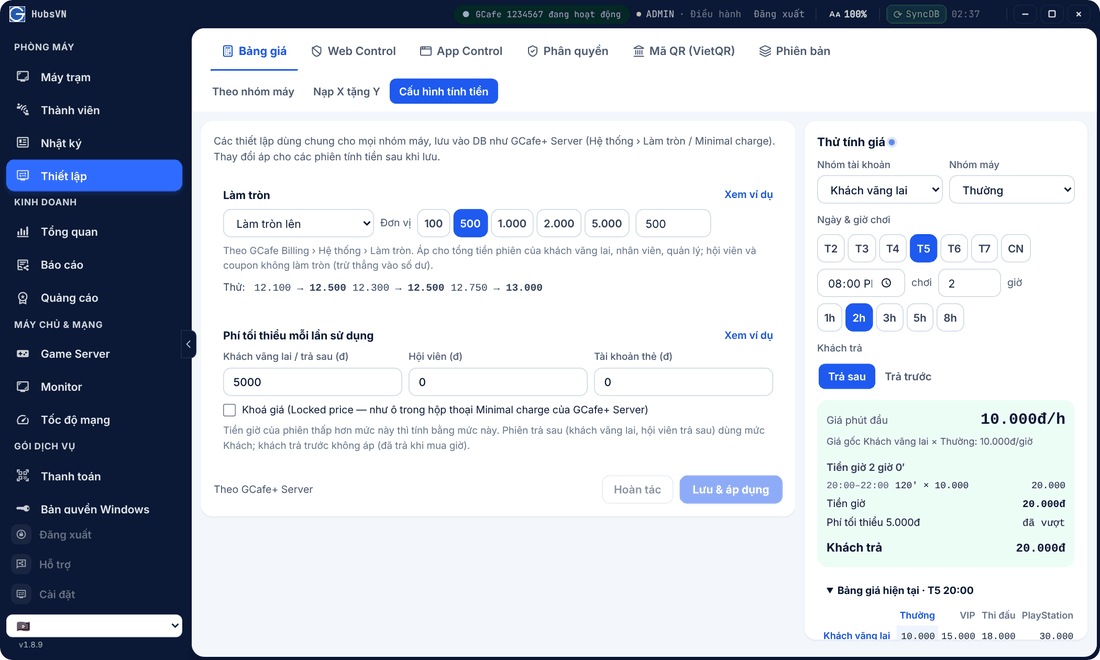The image size is (1100, 660).
Task: Click the Hoàn tác button
Action: click(637, 490)
